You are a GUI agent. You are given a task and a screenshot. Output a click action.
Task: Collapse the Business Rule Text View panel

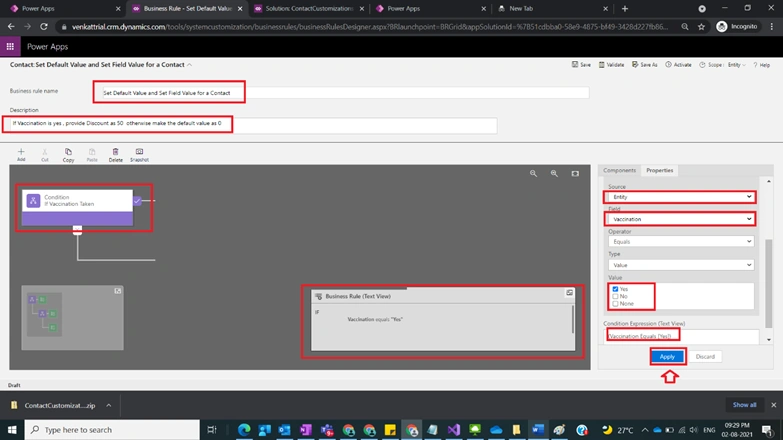click(569, 293)
